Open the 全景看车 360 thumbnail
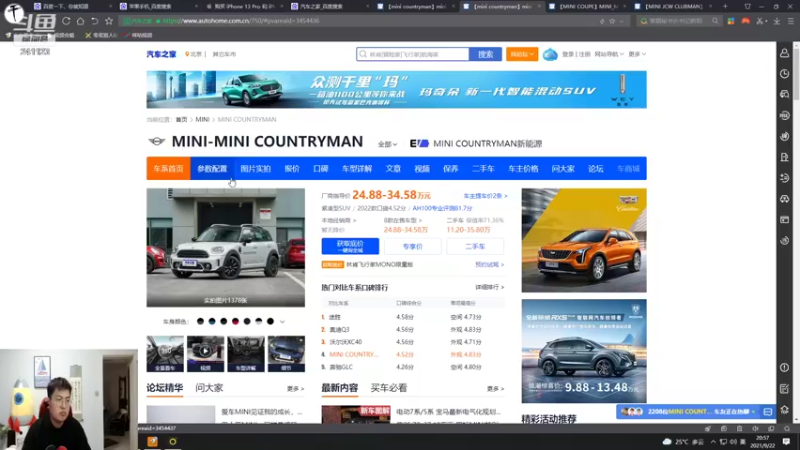This screenshot has height=450, width=800. [x=165, y=353]
